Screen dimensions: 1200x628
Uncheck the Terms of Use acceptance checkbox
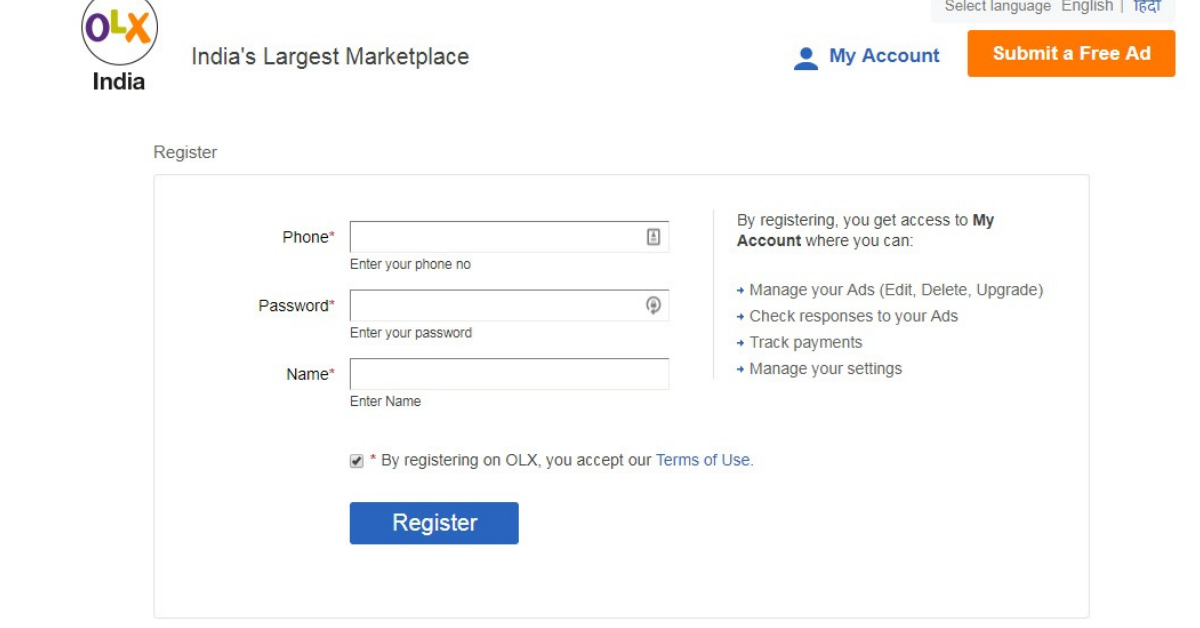357,461
